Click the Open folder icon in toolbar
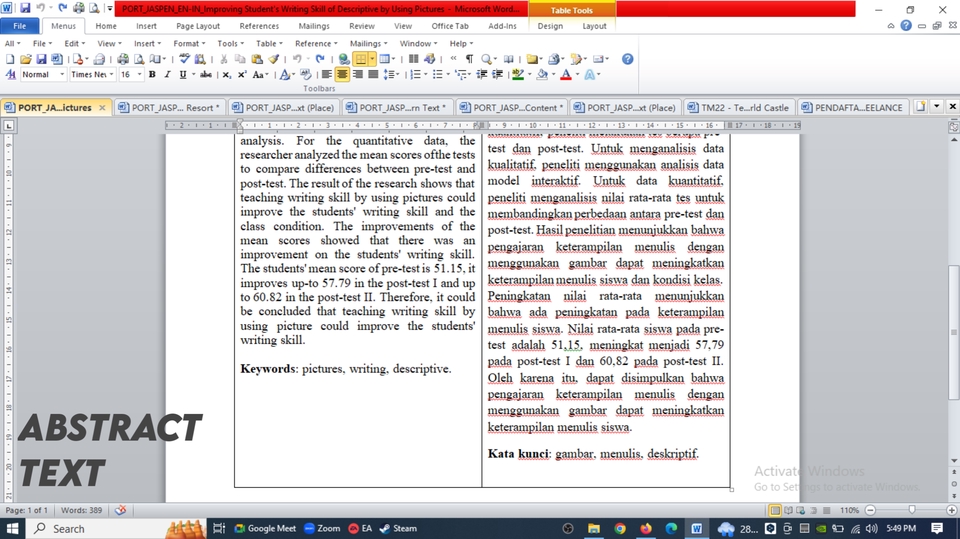The image size is (960, 539). tap(25, 59)
